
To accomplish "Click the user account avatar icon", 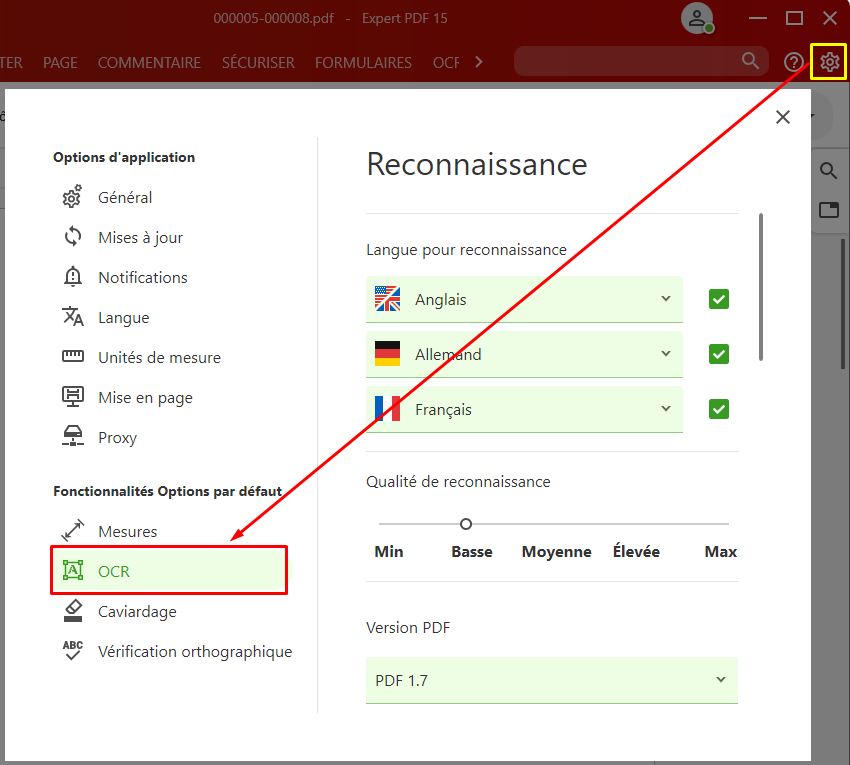I will coord(697,18).
